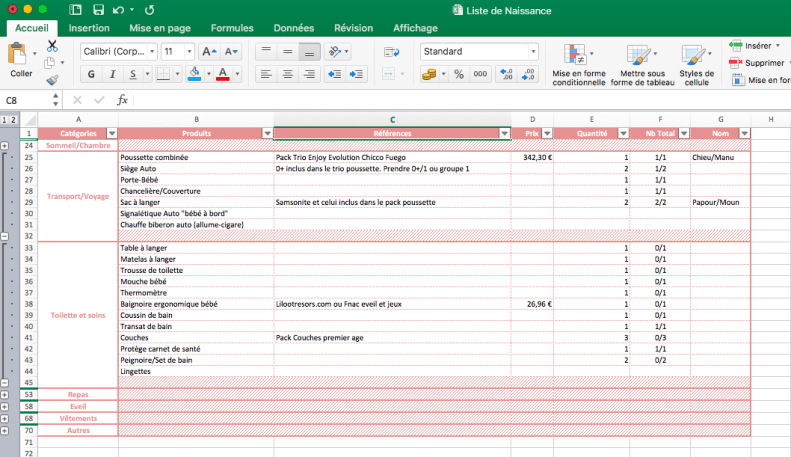
Task: Open the Produits column filter arrow
Action: pyautogui.click(x=267, y=133)
